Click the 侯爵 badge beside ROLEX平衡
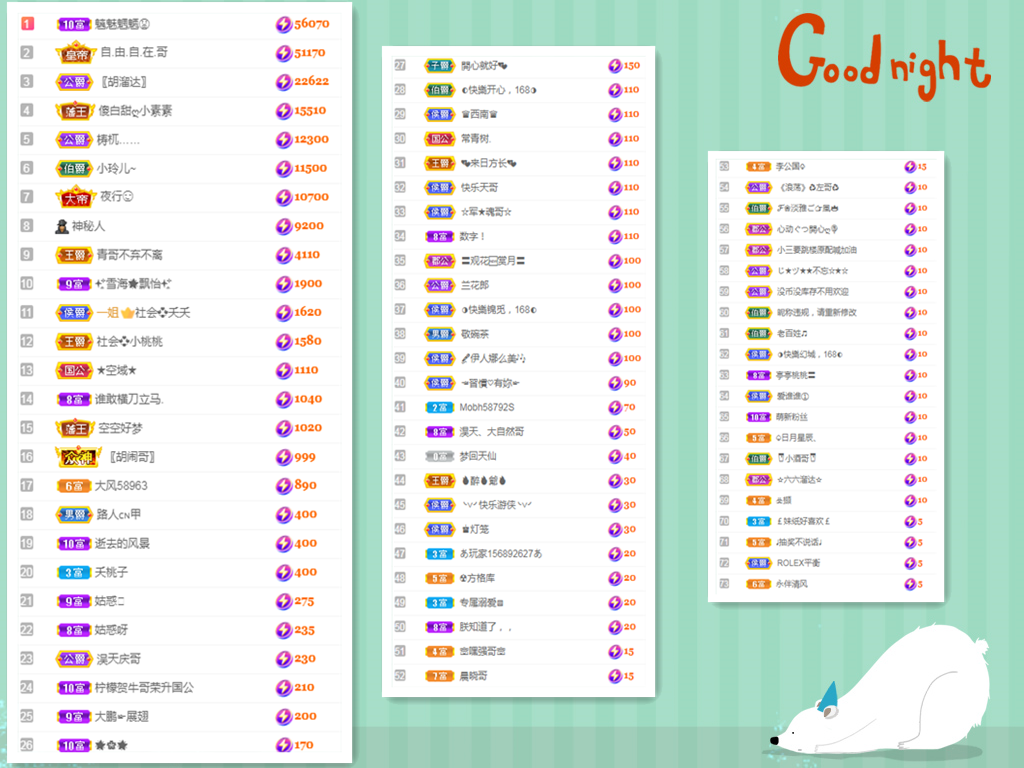Screen dimensions: 1024x768 [758, 563]
